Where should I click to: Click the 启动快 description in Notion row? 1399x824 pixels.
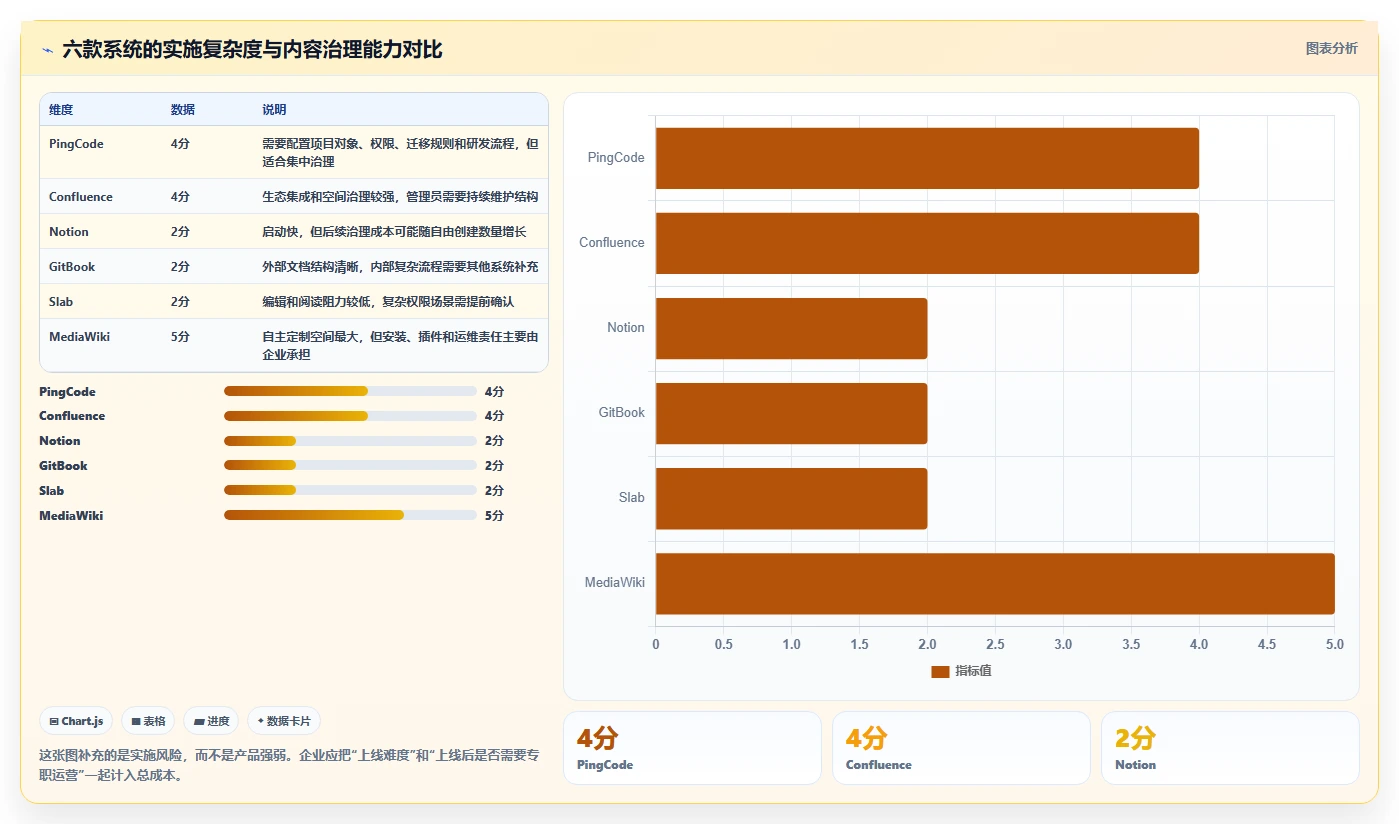394,232
